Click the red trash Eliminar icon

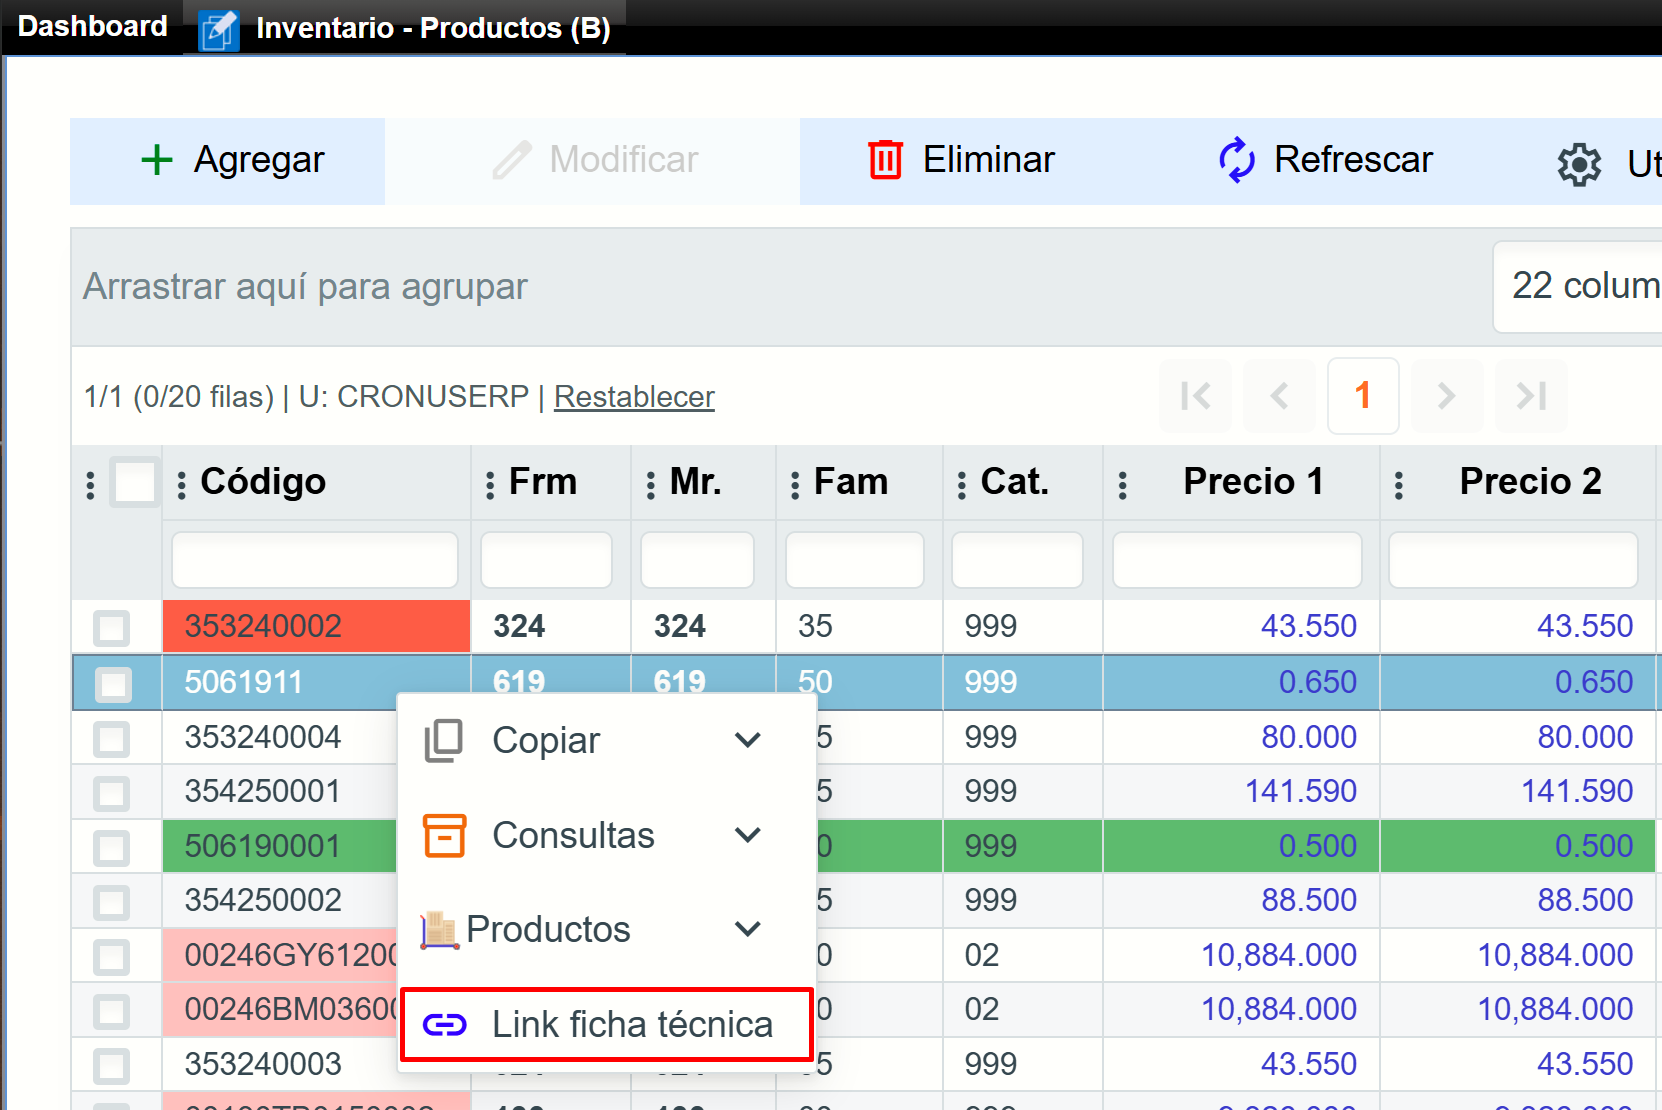point(885,160)
